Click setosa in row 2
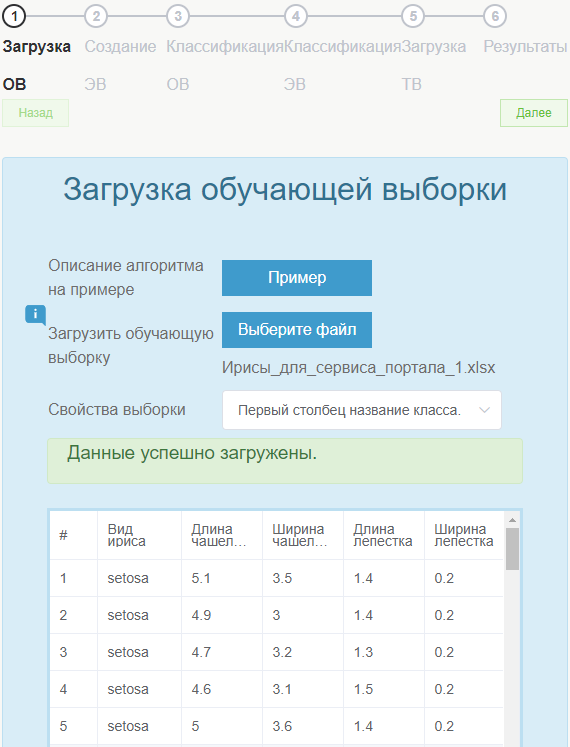This screenshot has width=570, height=747. pyautogui.click(x=139, y=615)
